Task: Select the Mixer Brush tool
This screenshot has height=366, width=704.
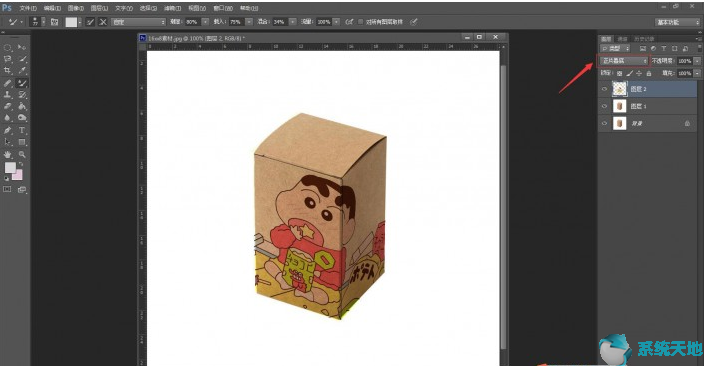Action: pos(22,83)
